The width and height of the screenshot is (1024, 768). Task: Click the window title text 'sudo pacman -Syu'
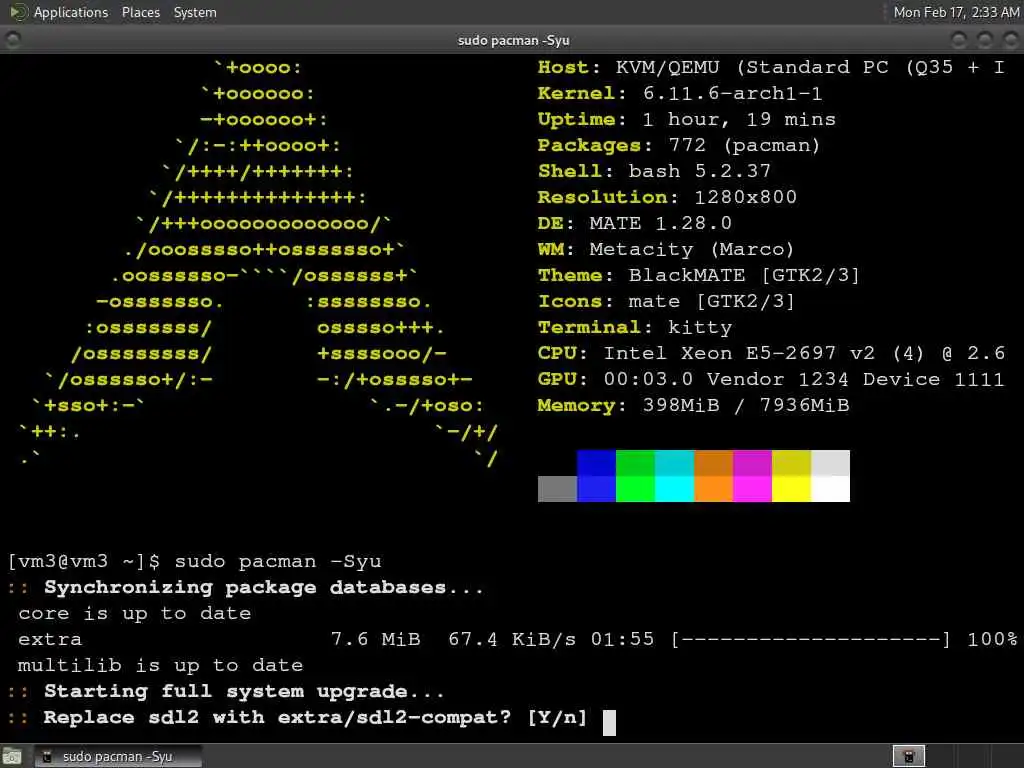(x=513, y=40)
